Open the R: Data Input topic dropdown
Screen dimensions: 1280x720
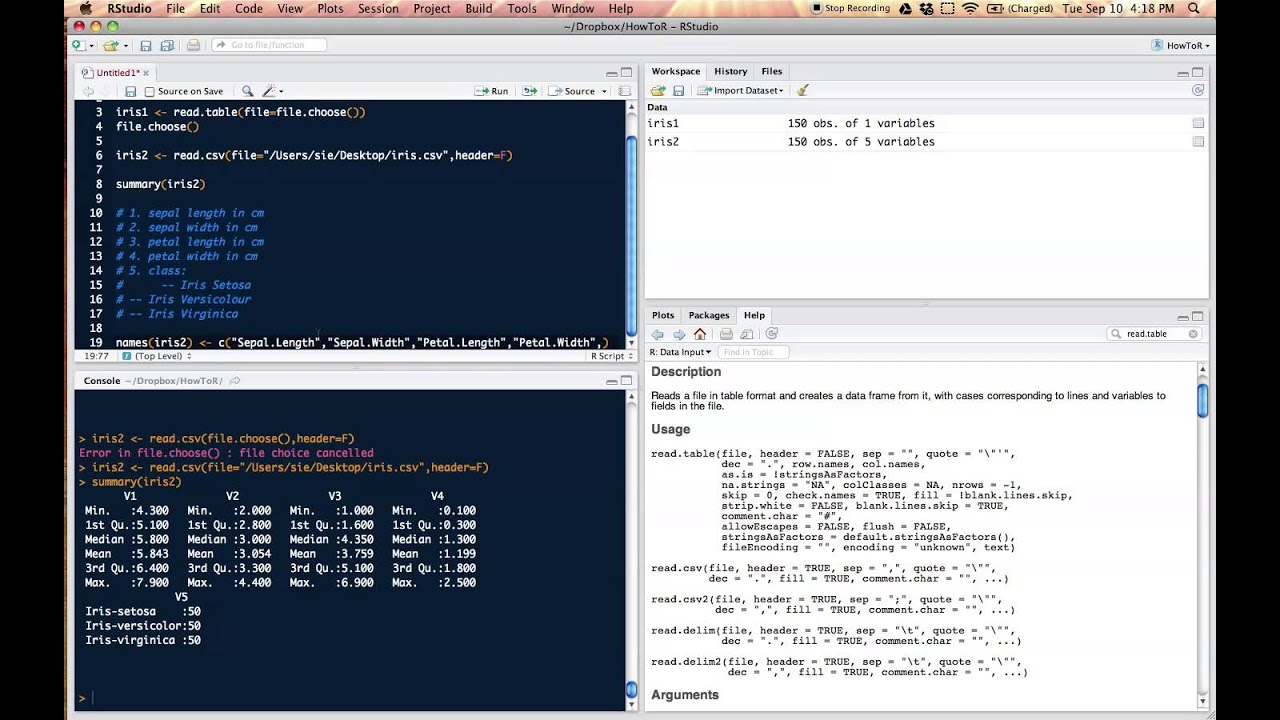680,352
